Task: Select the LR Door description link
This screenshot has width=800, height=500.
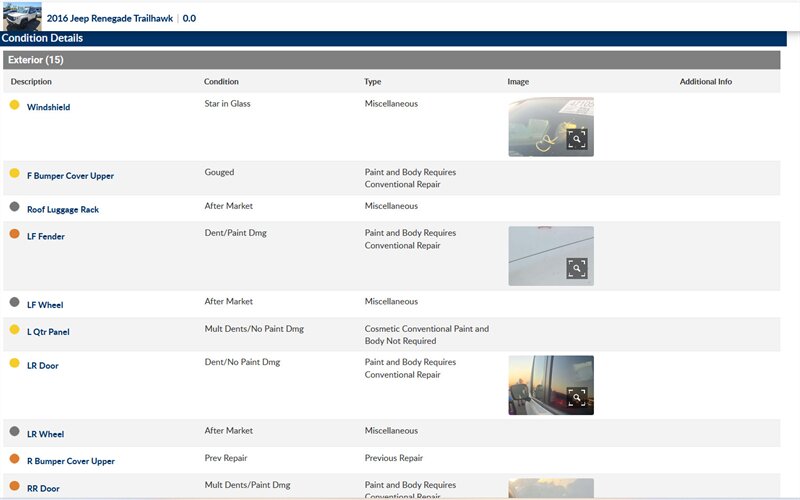Action: 42,366
